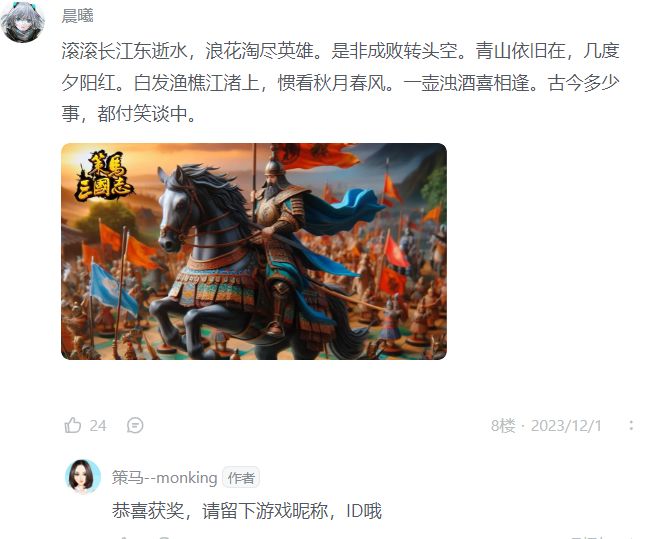Like the comment via thumbs-up icon

coord(73,425)
